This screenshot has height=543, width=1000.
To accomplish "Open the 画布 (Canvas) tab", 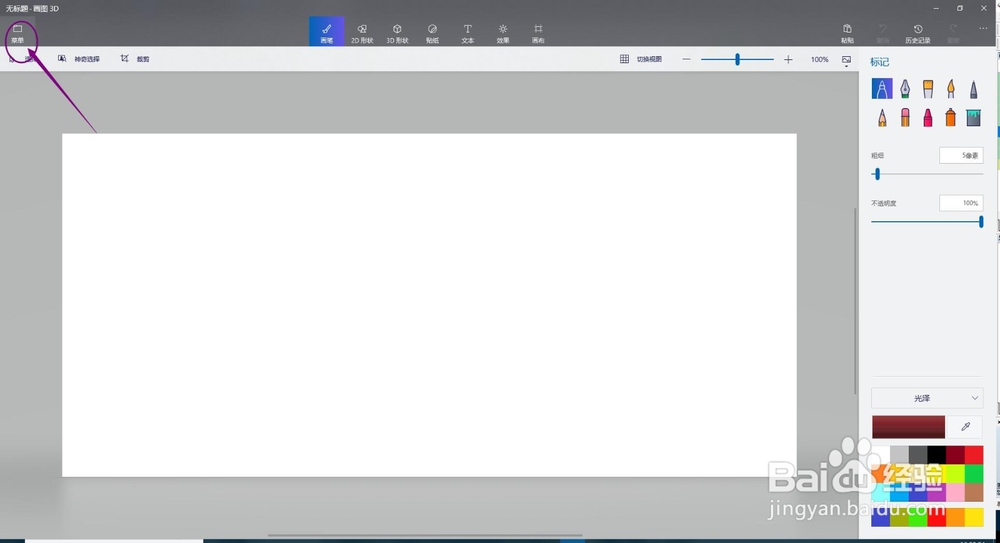I will (538, 33).
